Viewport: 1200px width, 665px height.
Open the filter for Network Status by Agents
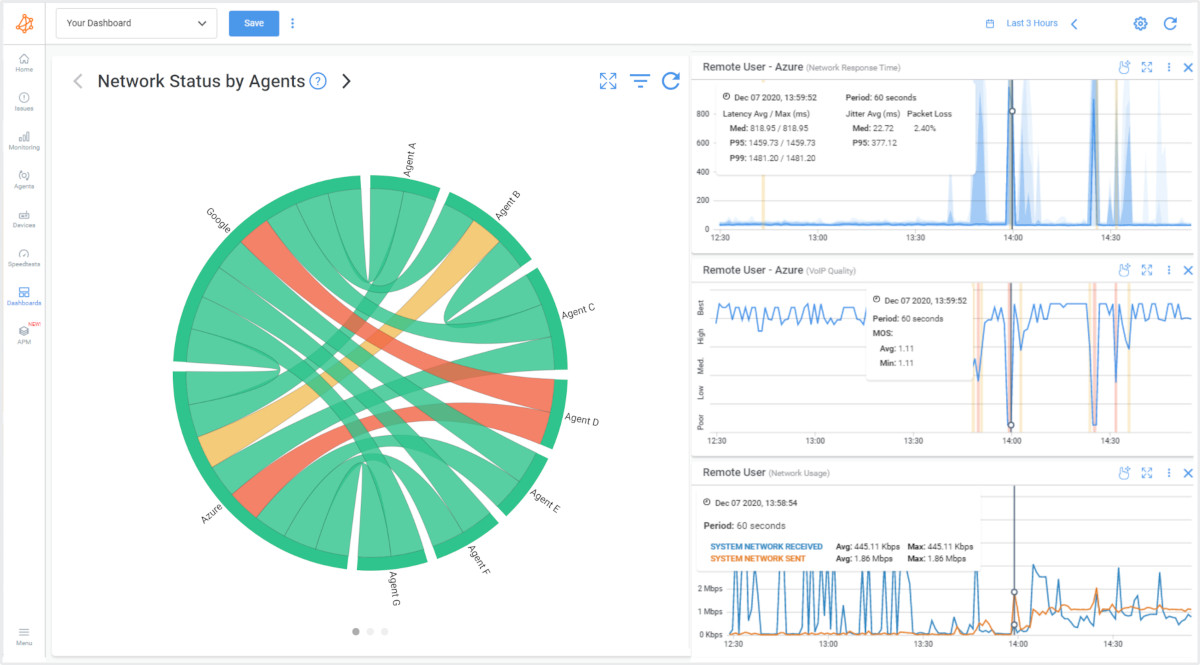point(640,81)
